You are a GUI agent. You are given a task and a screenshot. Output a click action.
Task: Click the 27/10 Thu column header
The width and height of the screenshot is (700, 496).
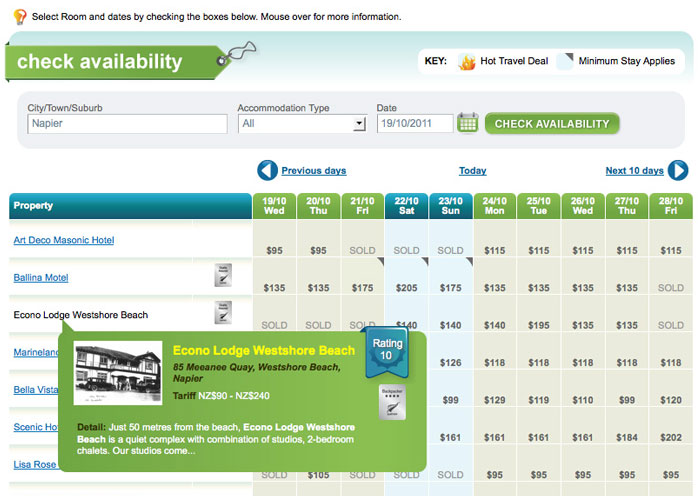627,206
